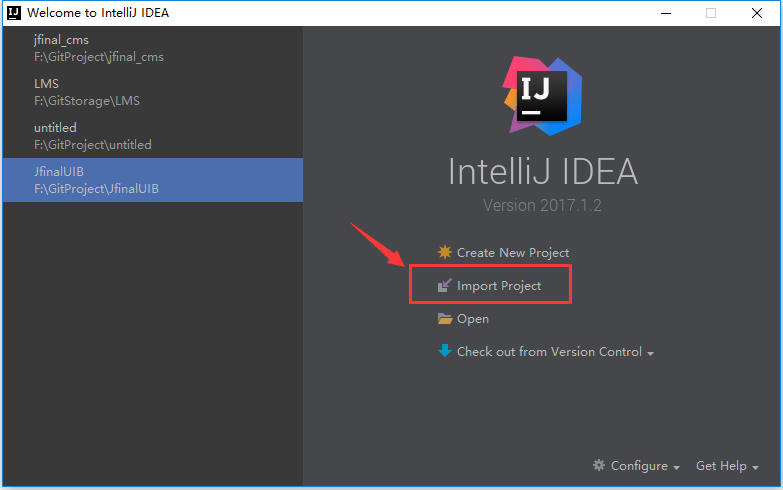Select Import Project
The image size is (783, 490).
pyautogui.click(x=499, y=286)
